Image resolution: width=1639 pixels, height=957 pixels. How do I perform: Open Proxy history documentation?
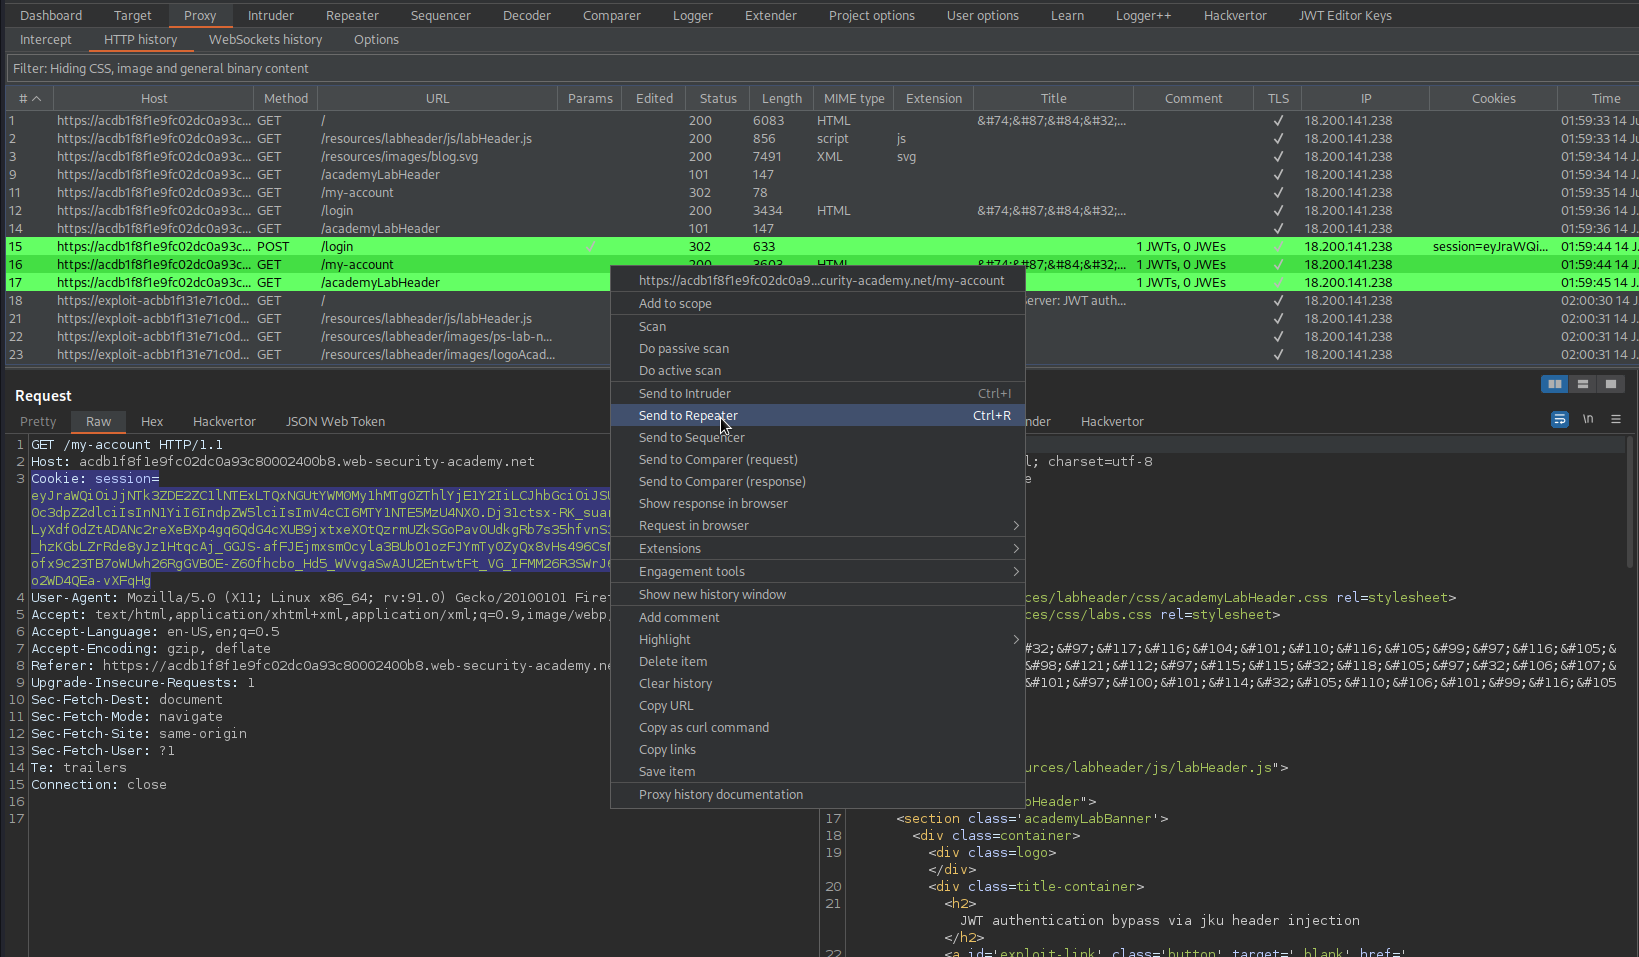[x=818, y=795]
